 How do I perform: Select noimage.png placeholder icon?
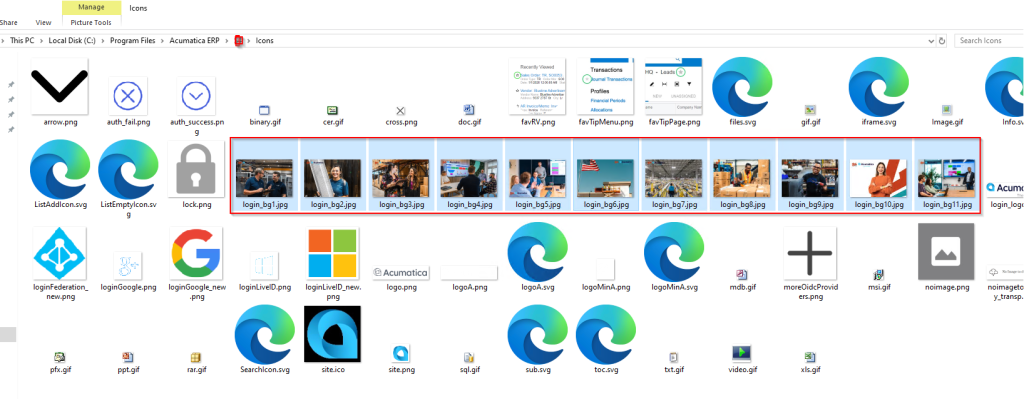tap(946, 252)
